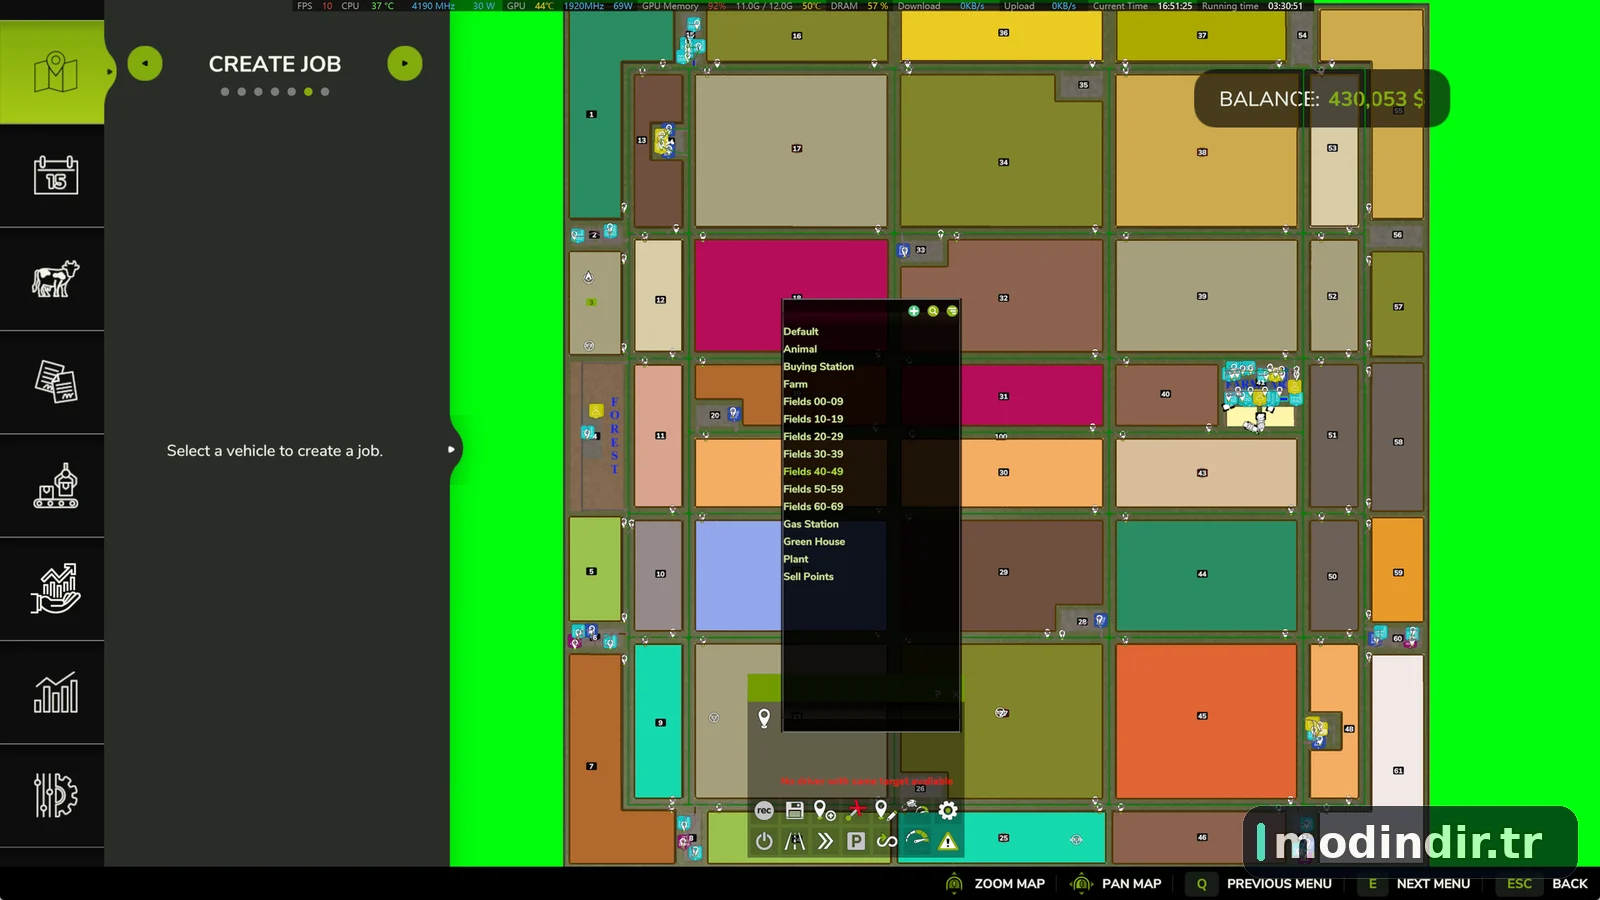This screenshot has width=1600, height=900.
Task: Click the remove route connection red cross icon
Action: click(x=856, y=810)
